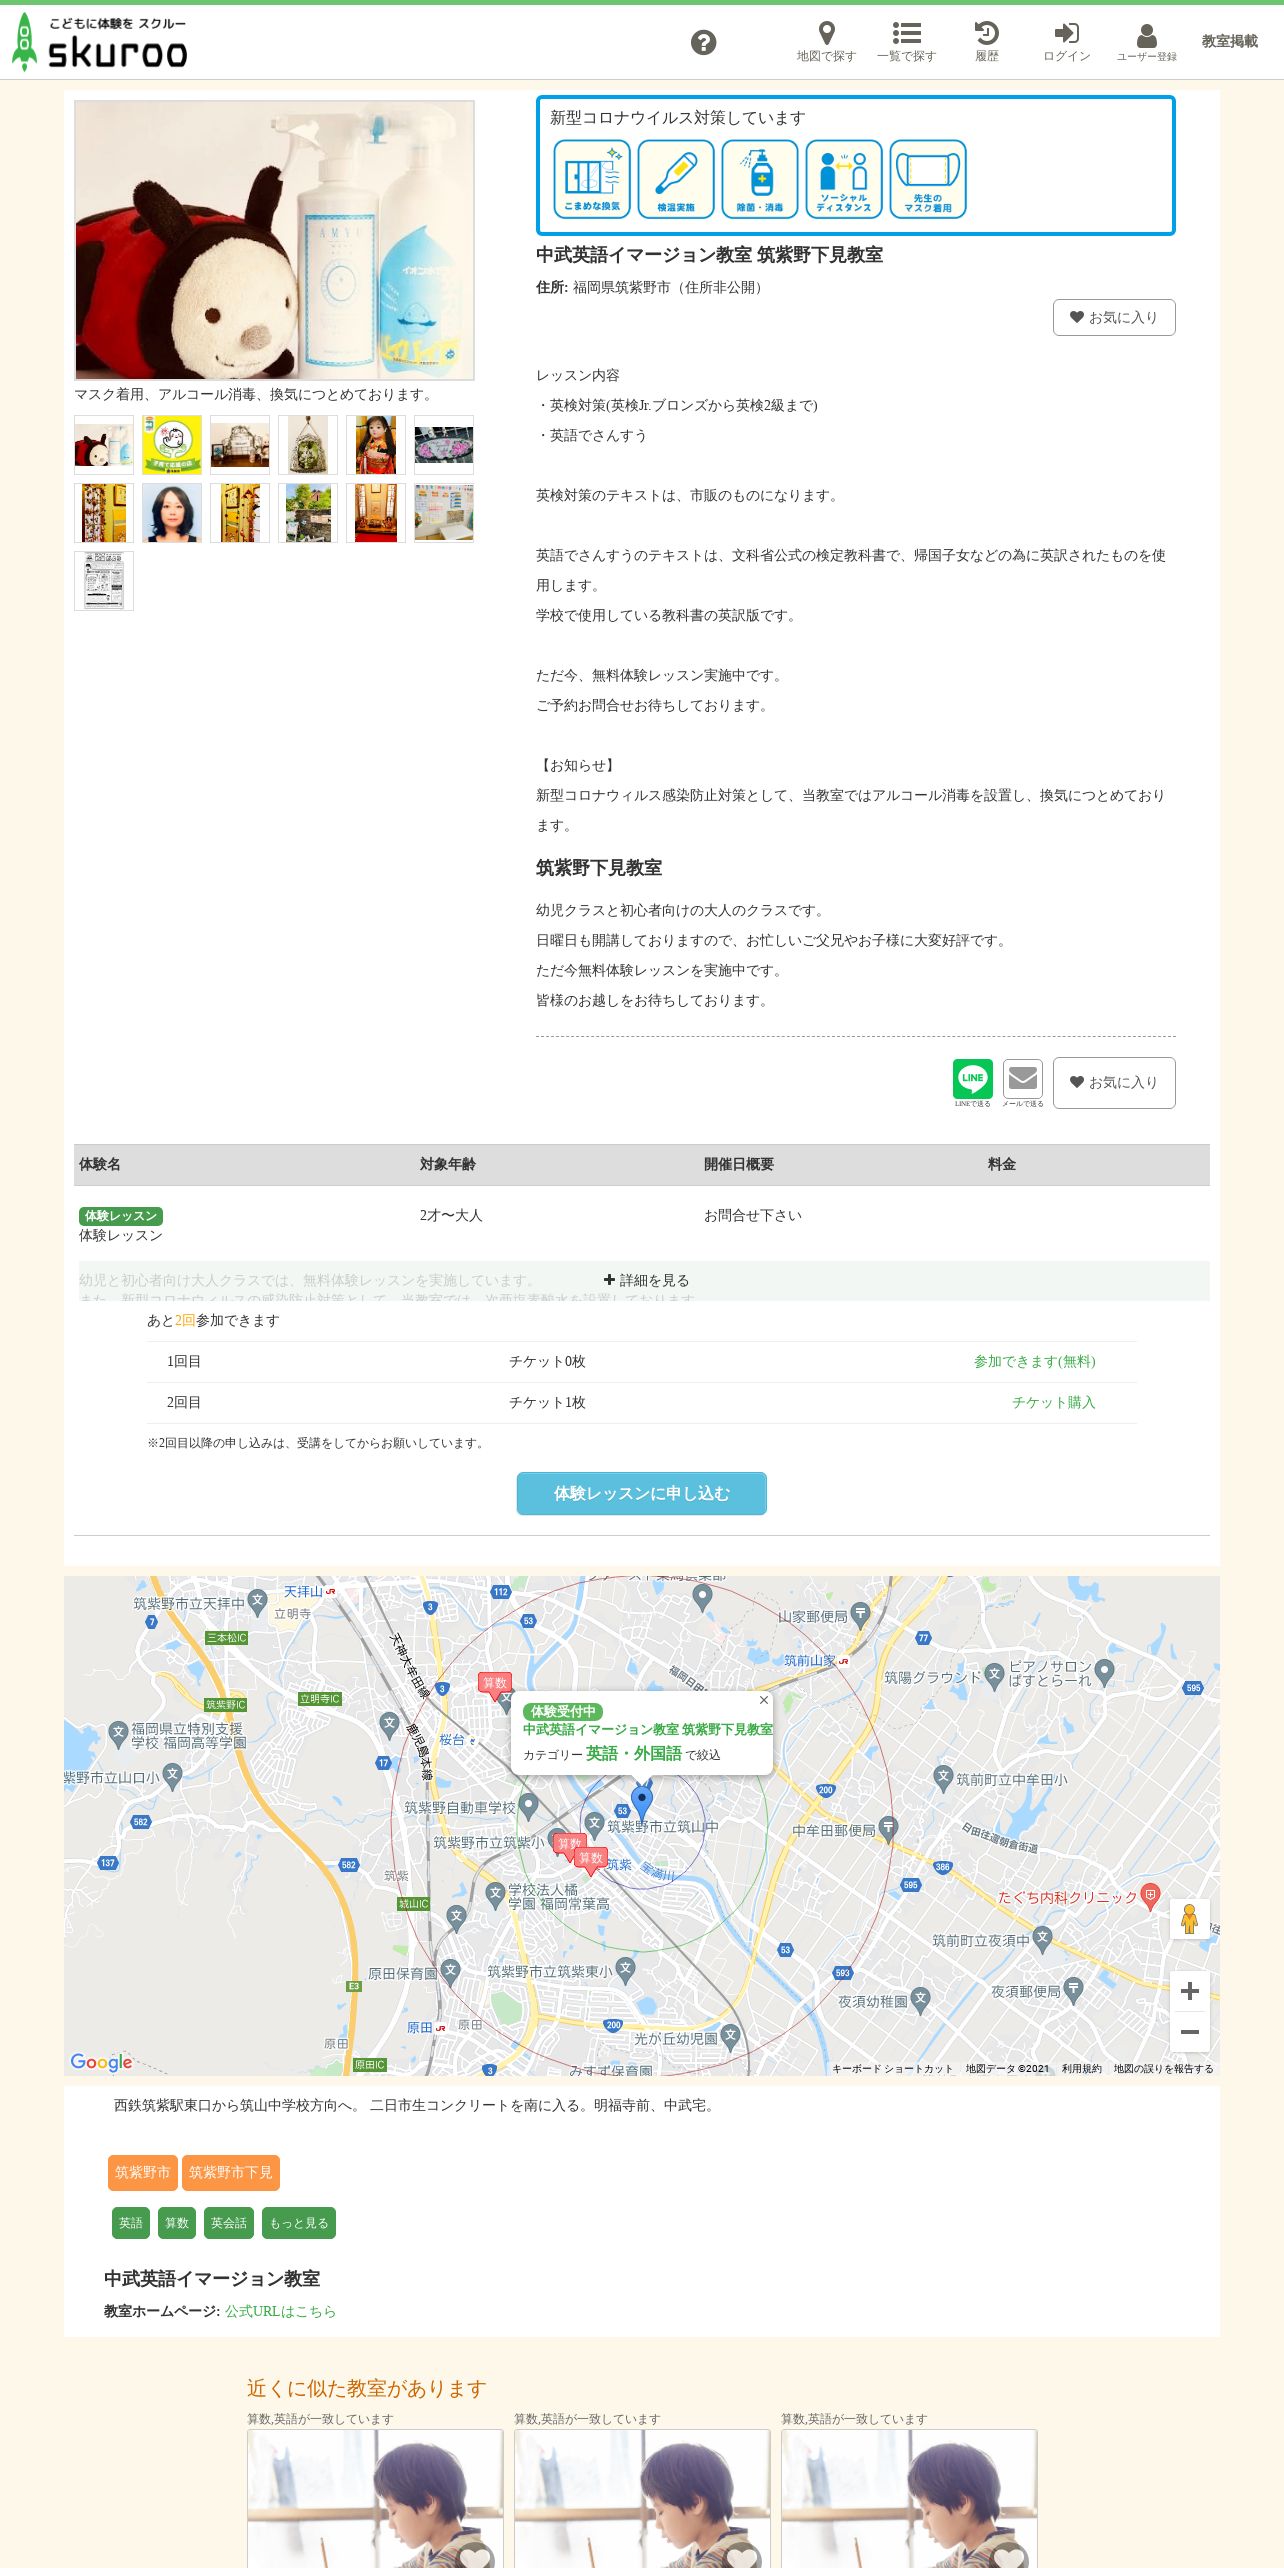Viewport: 1284px width, 2568px height.
Task: Click the 英会話 green tag
Action: click(229, 2223)
